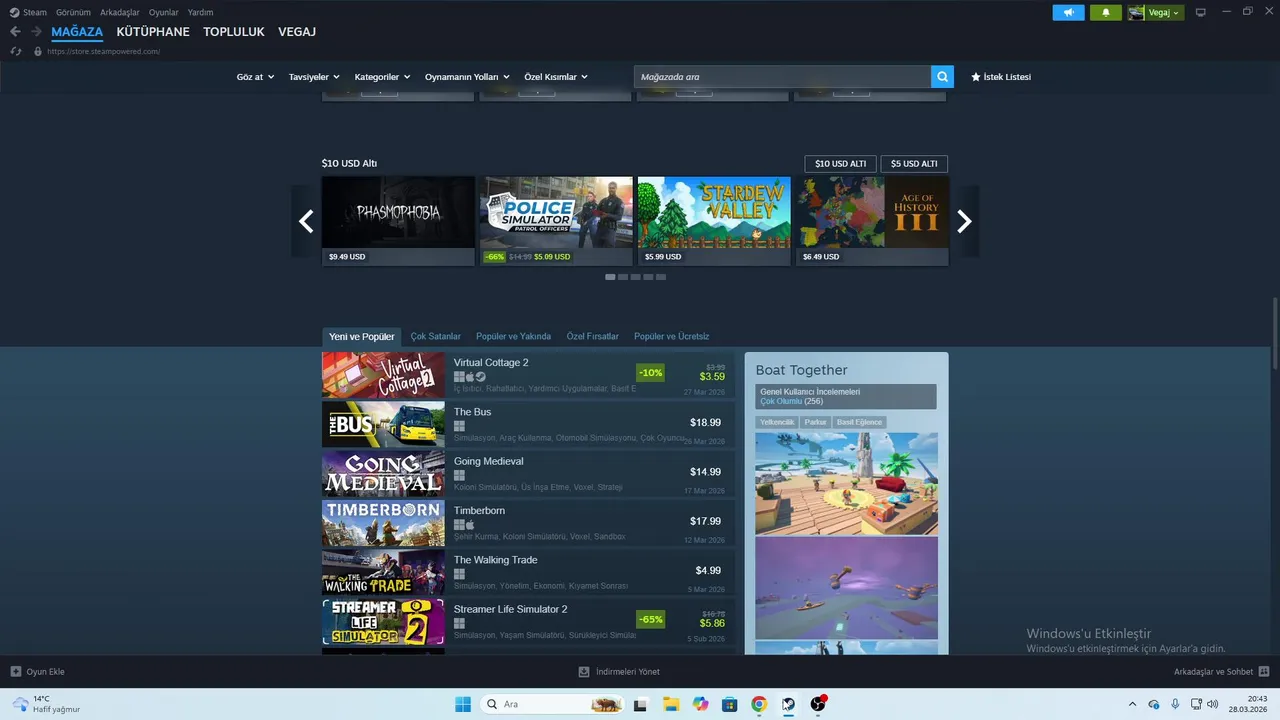1280x720 pixels.
Task: Expand the Göz at dropdown
Action: click(255, 77)
